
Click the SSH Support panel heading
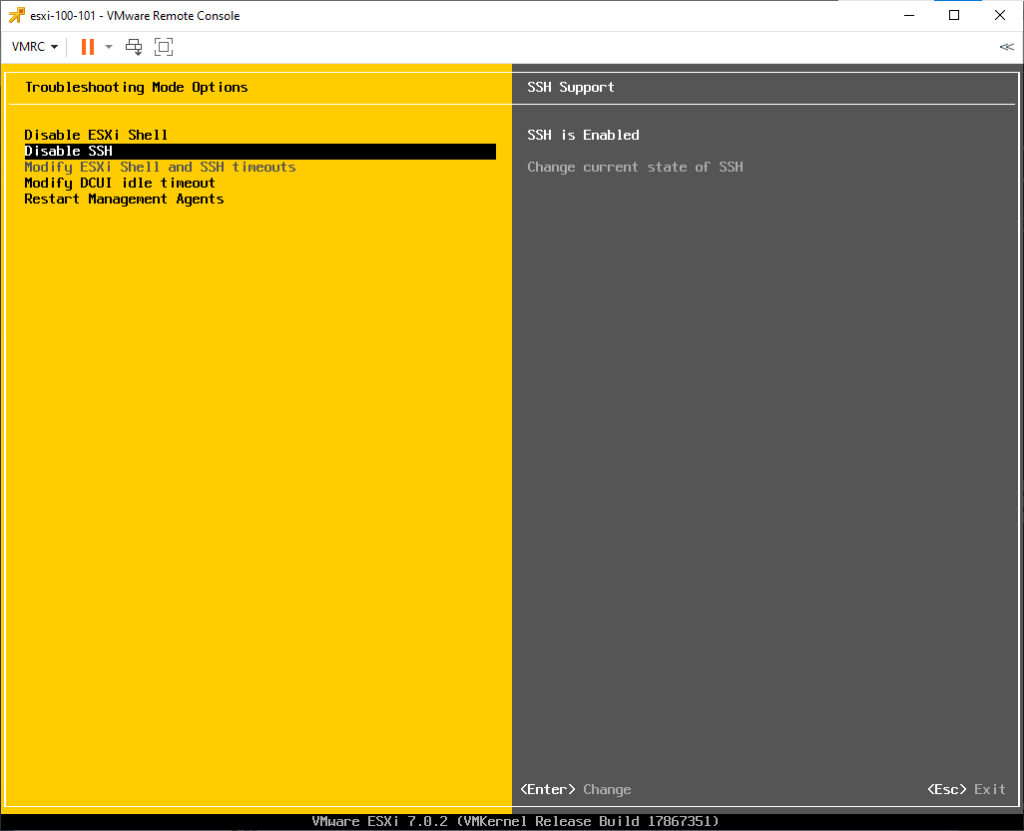click(x=571, y=87)
